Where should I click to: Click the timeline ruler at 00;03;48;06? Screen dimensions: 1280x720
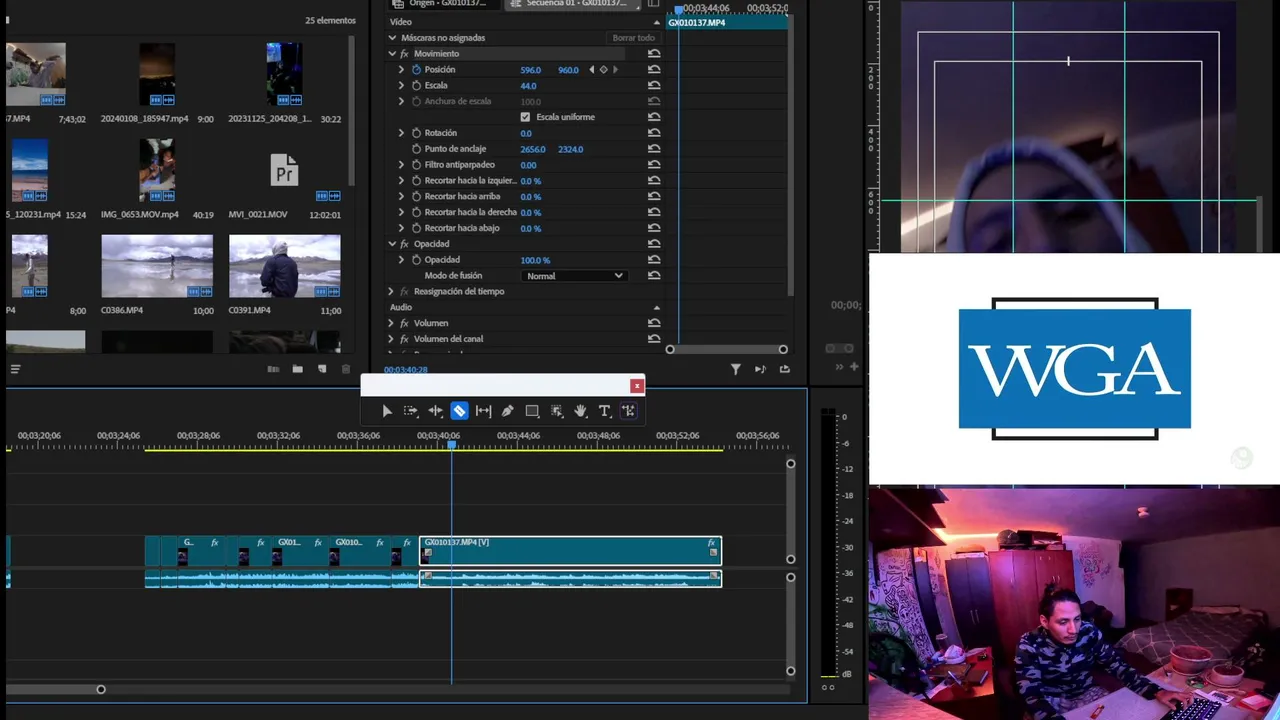(598, 436)
